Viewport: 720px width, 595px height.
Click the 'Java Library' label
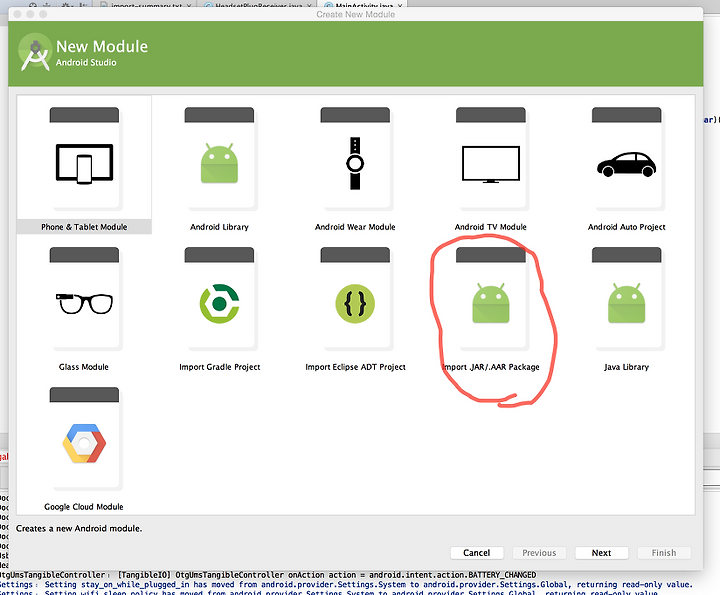[x=626, y=367]
